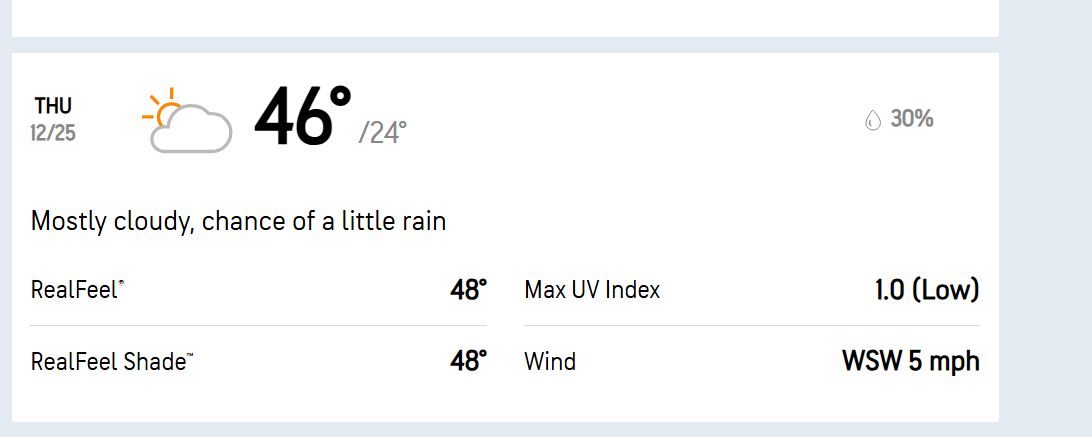Open the 'Mostly cloudy, chance of a little rain' description

[238, 221]
